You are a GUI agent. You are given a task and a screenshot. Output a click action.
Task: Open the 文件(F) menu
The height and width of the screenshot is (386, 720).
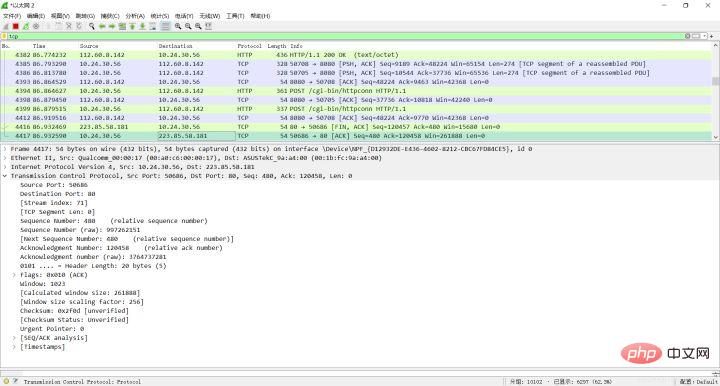click(x=12, y=16)
